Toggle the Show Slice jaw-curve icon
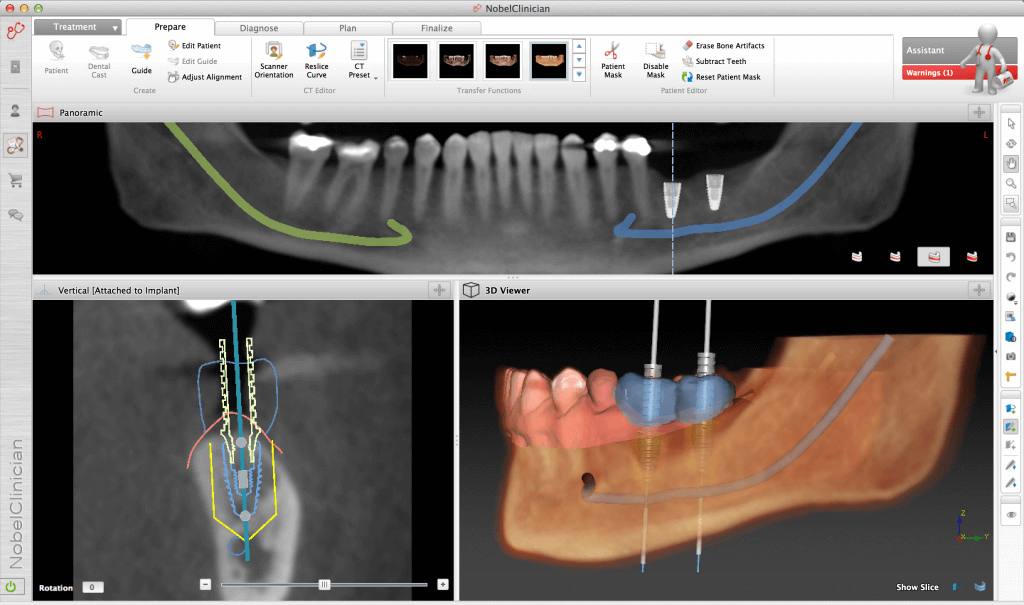This screenshot has height=605, width=1024. [980, 587]
